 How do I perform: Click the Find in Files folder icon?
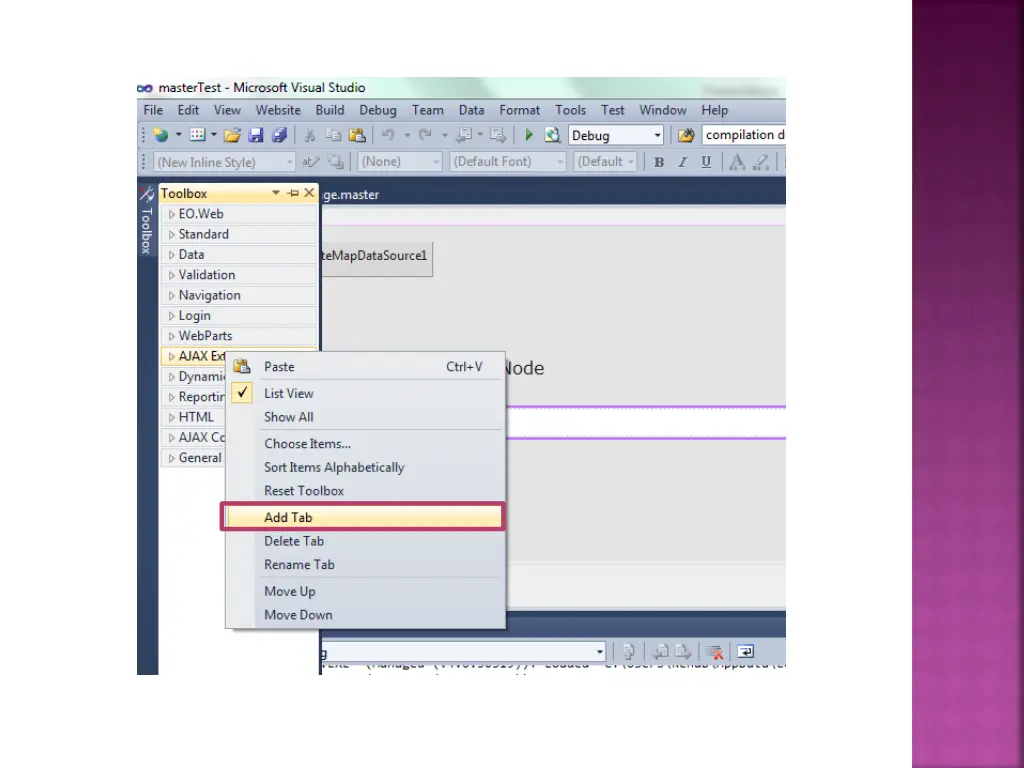(x=686, y=135)
